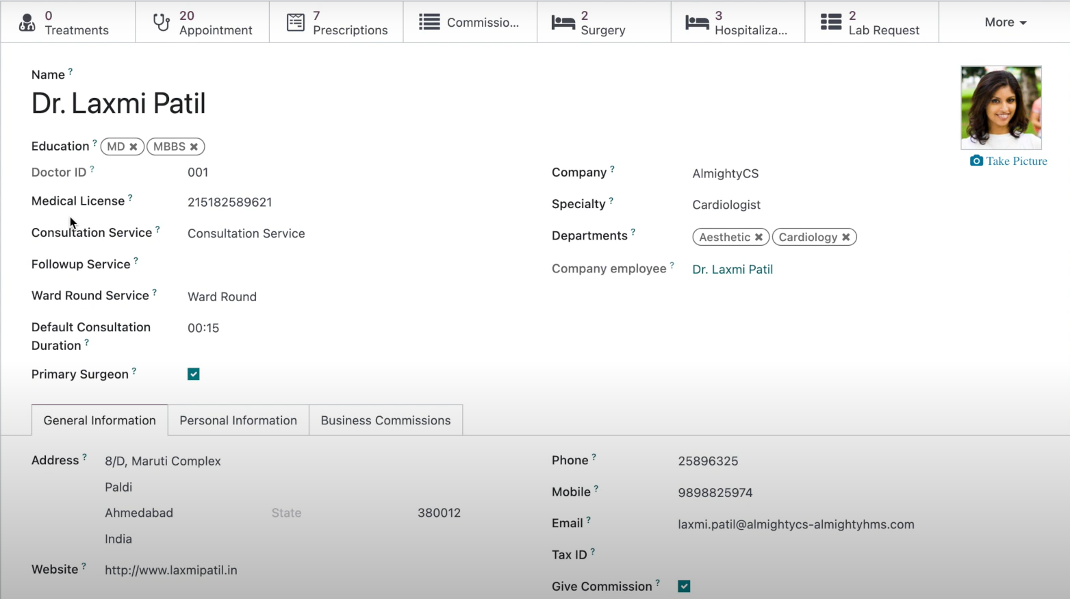1070x599 pixels.
Task: Remove the Cardiology department tag
Action: coord(846,238)
